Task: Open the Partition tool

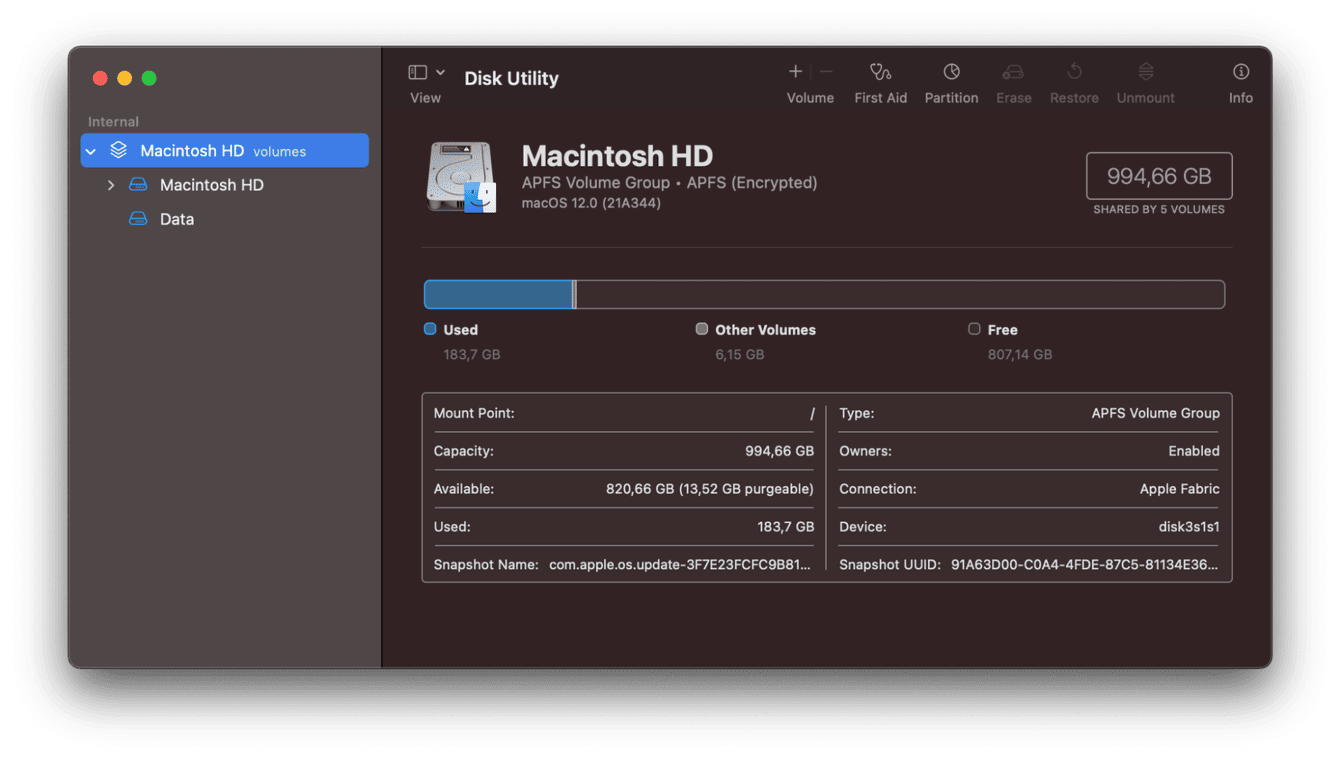Action: point(951,72)
